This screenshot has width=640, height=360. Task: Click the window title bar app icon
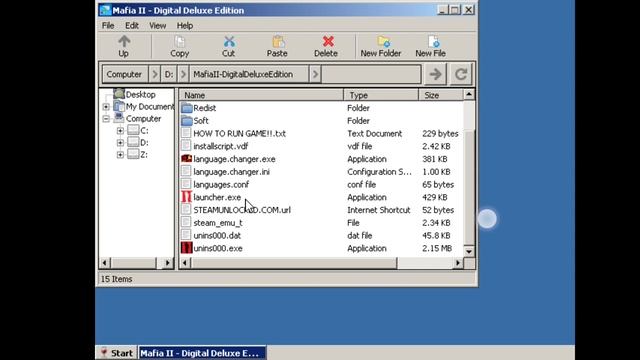(x=105, y=10)
